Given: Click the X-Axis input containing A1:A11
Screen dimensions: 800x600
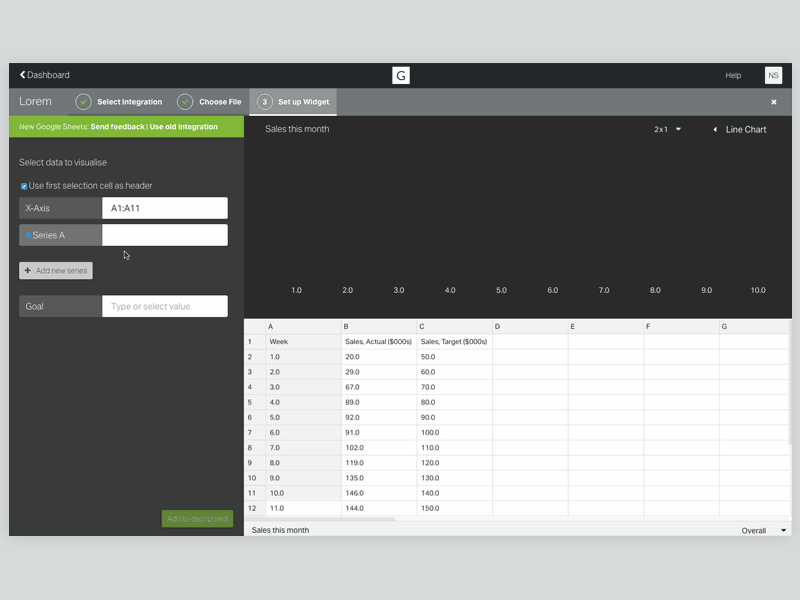Looking at the screenshot, I should coord(165,207).
